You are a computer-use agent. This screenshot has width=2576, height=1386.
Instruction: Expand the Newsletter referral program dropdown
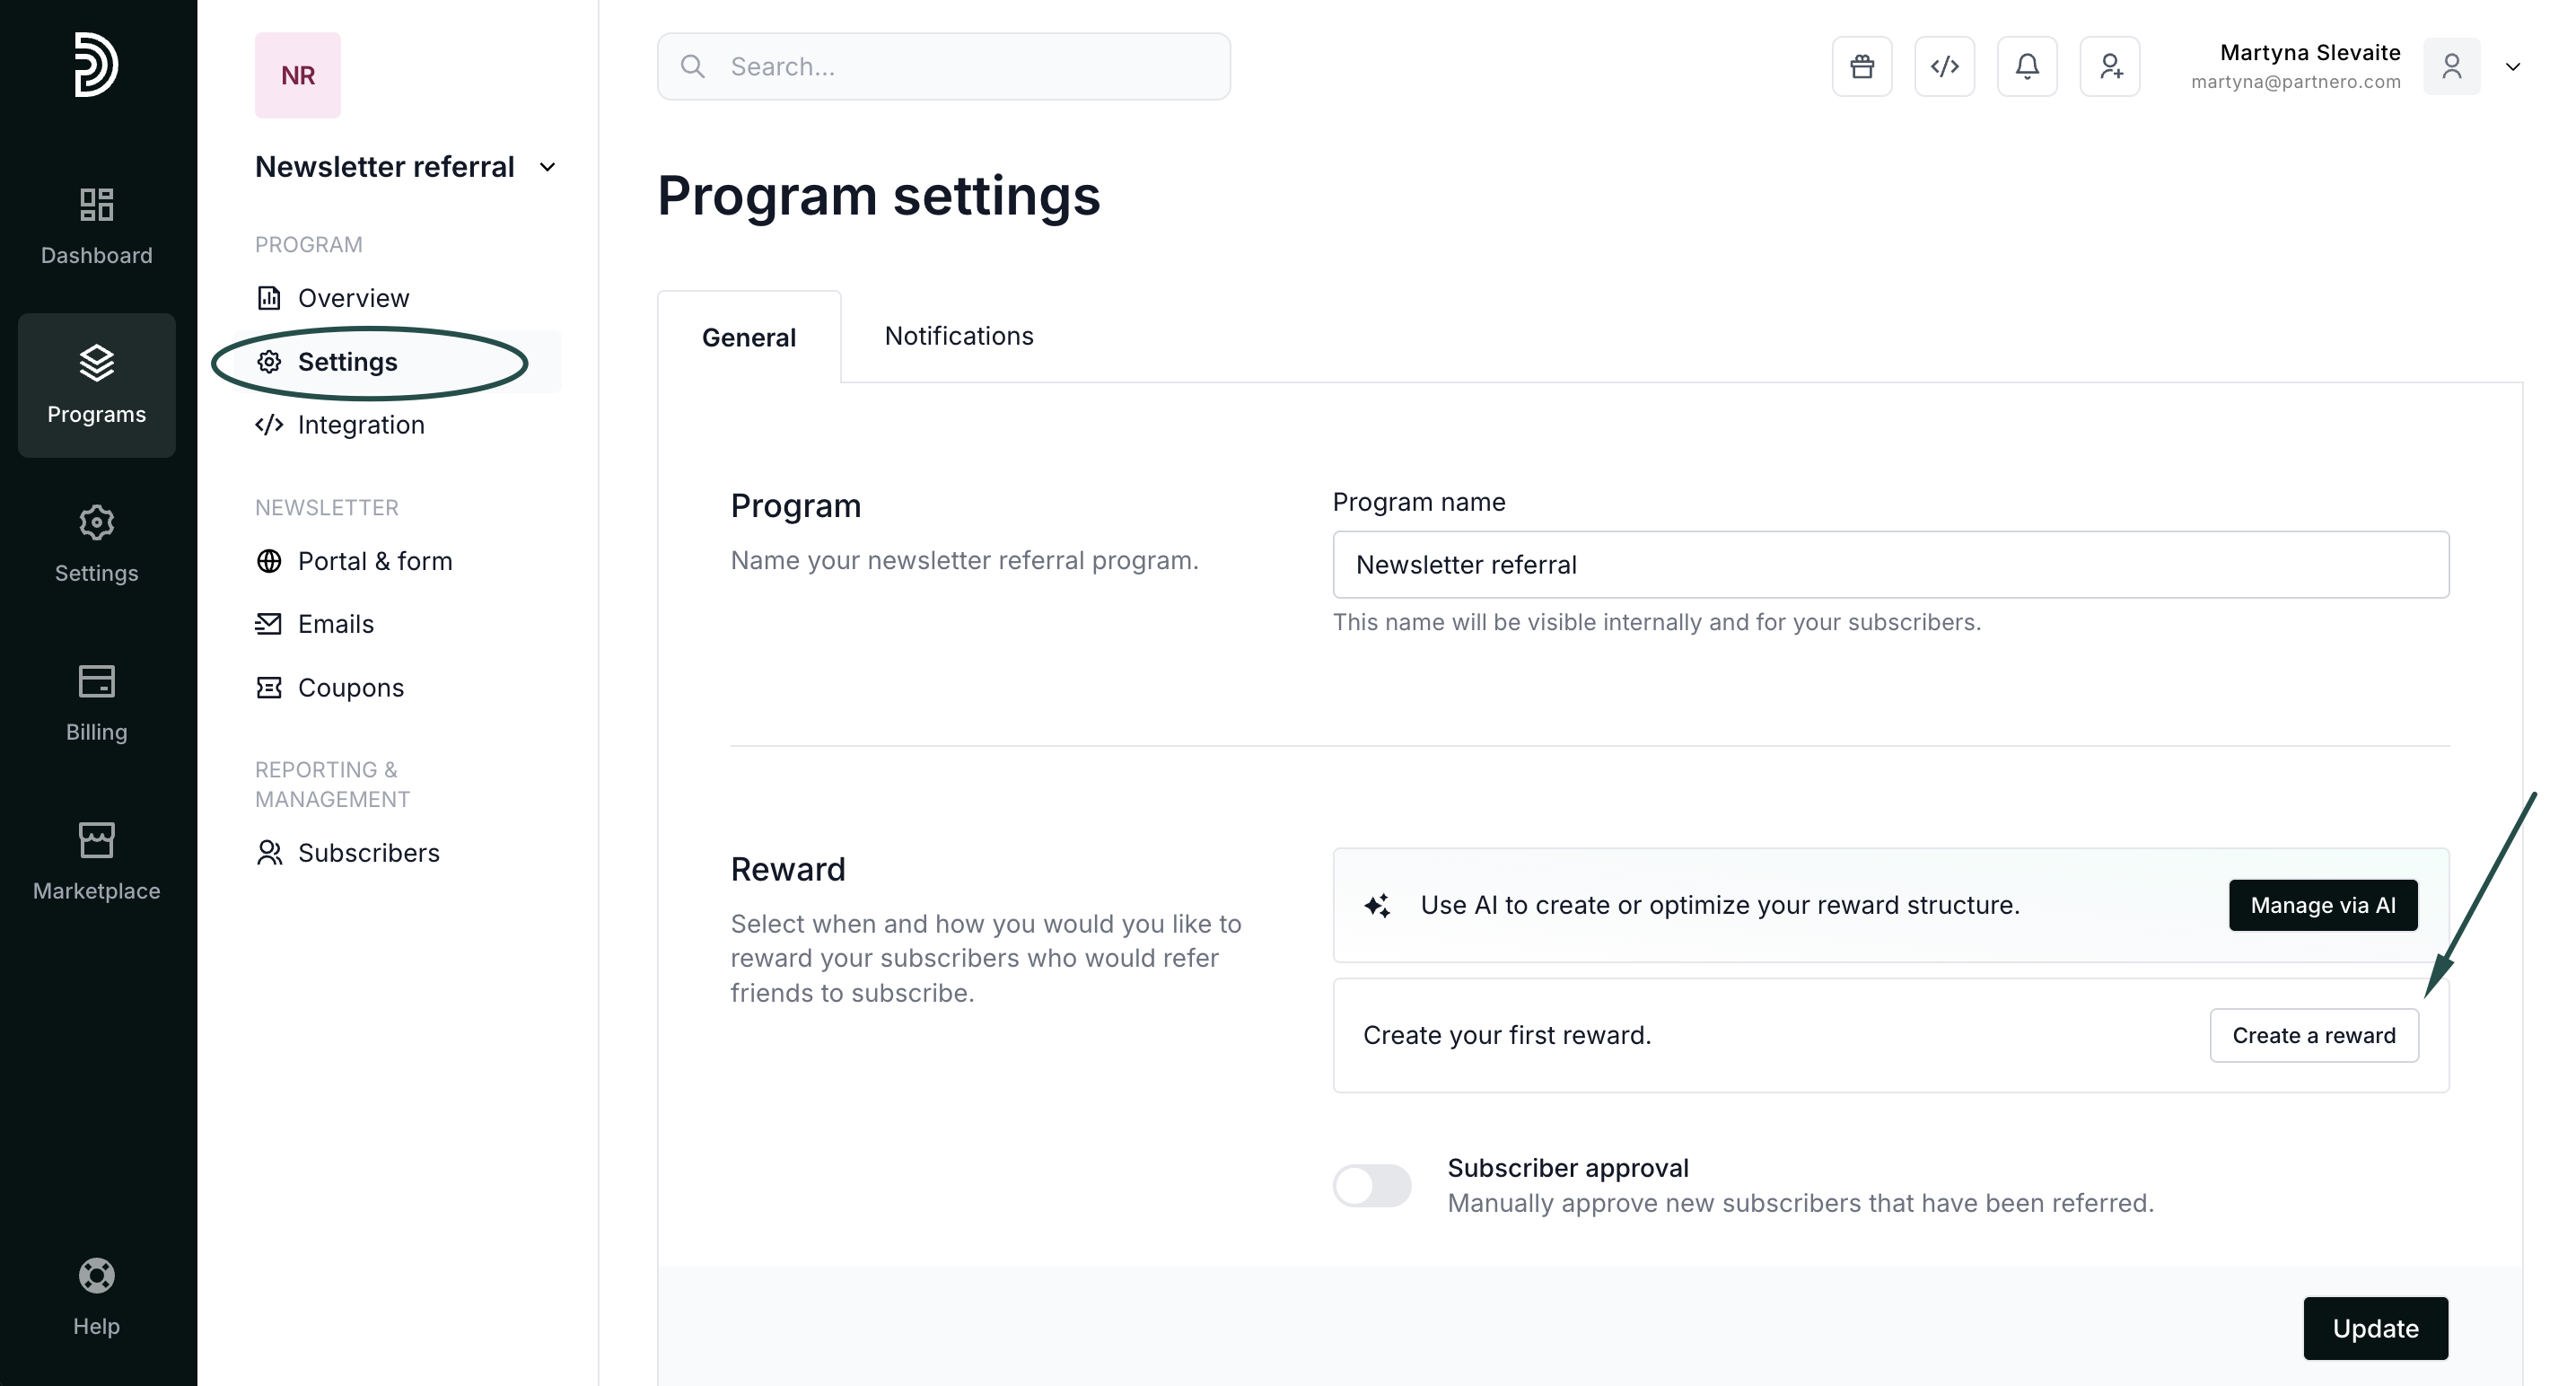pyautogui.click(x=547, y=167)
